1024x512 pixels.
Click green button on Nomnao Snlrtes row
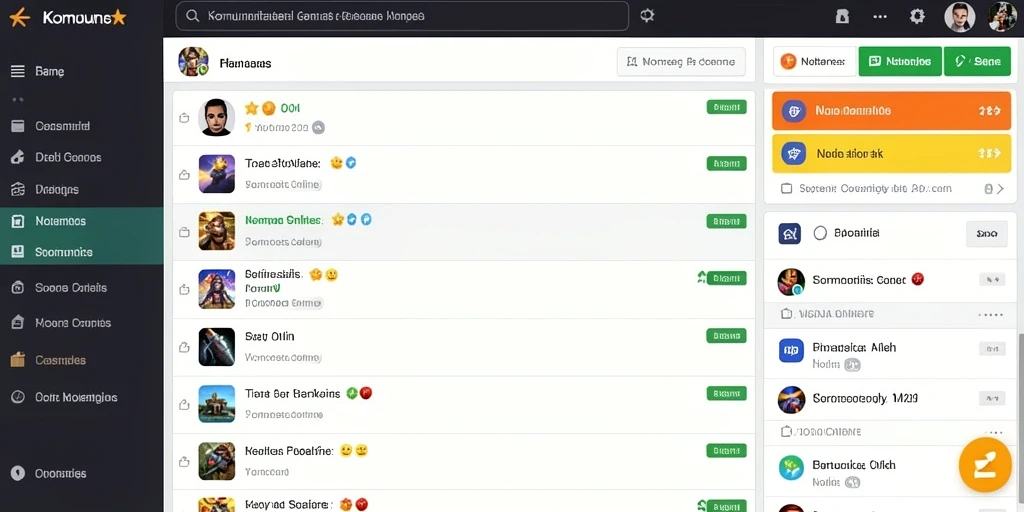coord(726,221)
